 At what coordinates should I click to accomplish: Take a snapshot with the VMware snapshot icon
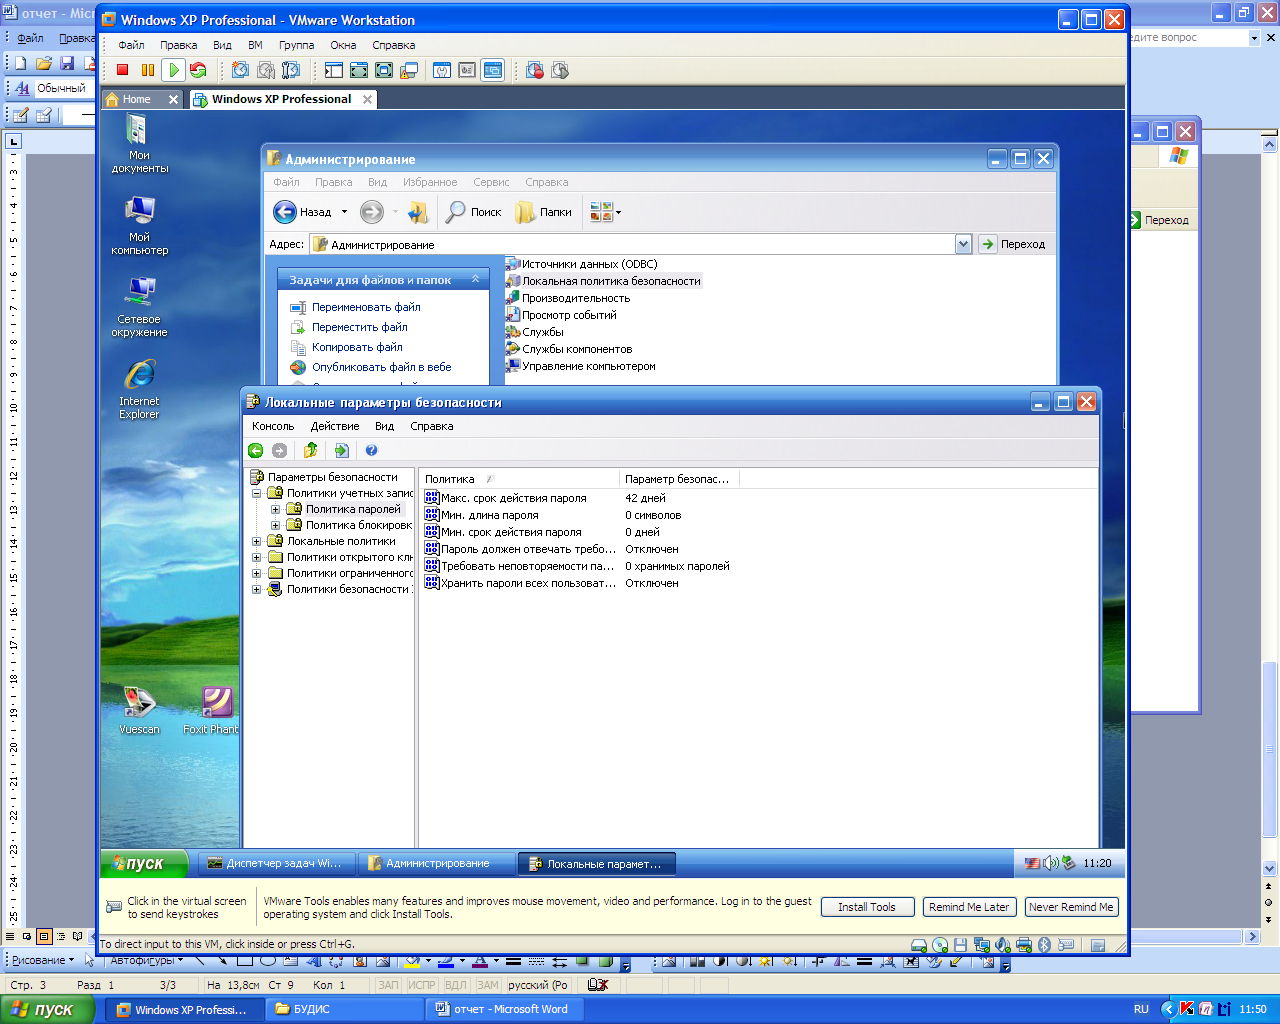240,70
